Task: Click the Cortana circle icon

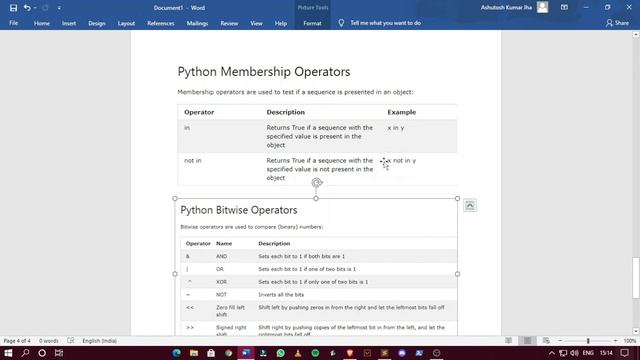Action: [x=42, y=353]
